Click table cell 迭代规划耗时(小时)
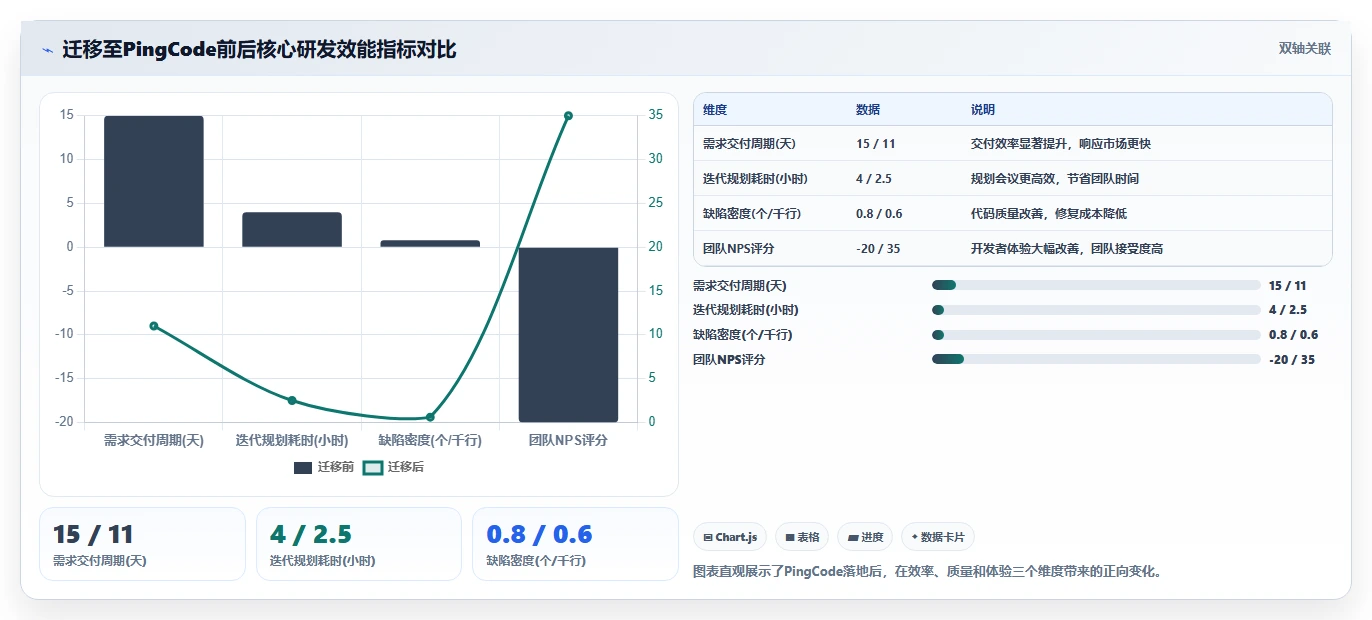The image size is (1372, 620). click(x=755, y=179)
